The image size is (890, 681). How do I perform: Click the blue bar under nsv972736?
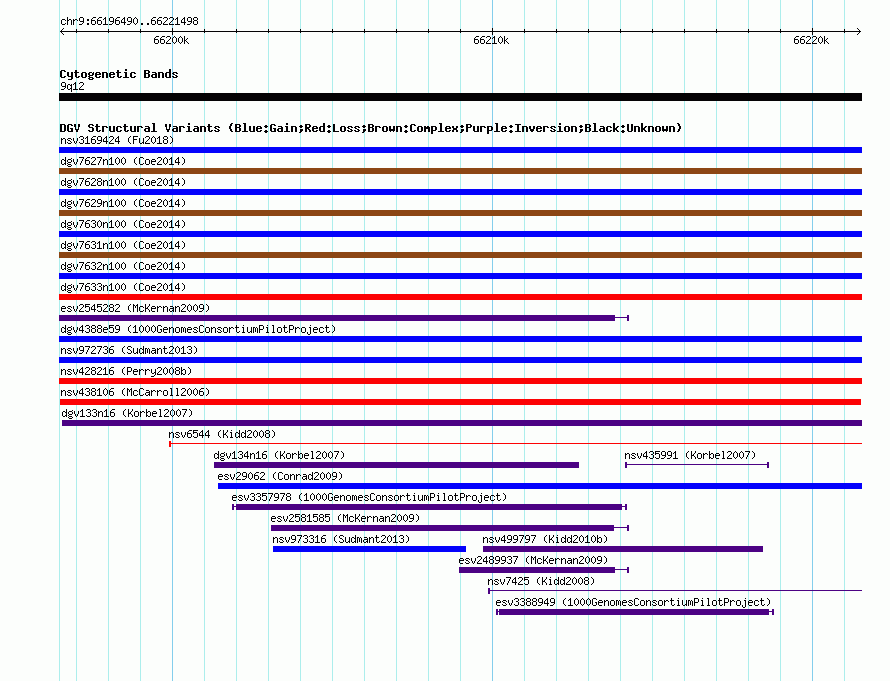[460, 360]
